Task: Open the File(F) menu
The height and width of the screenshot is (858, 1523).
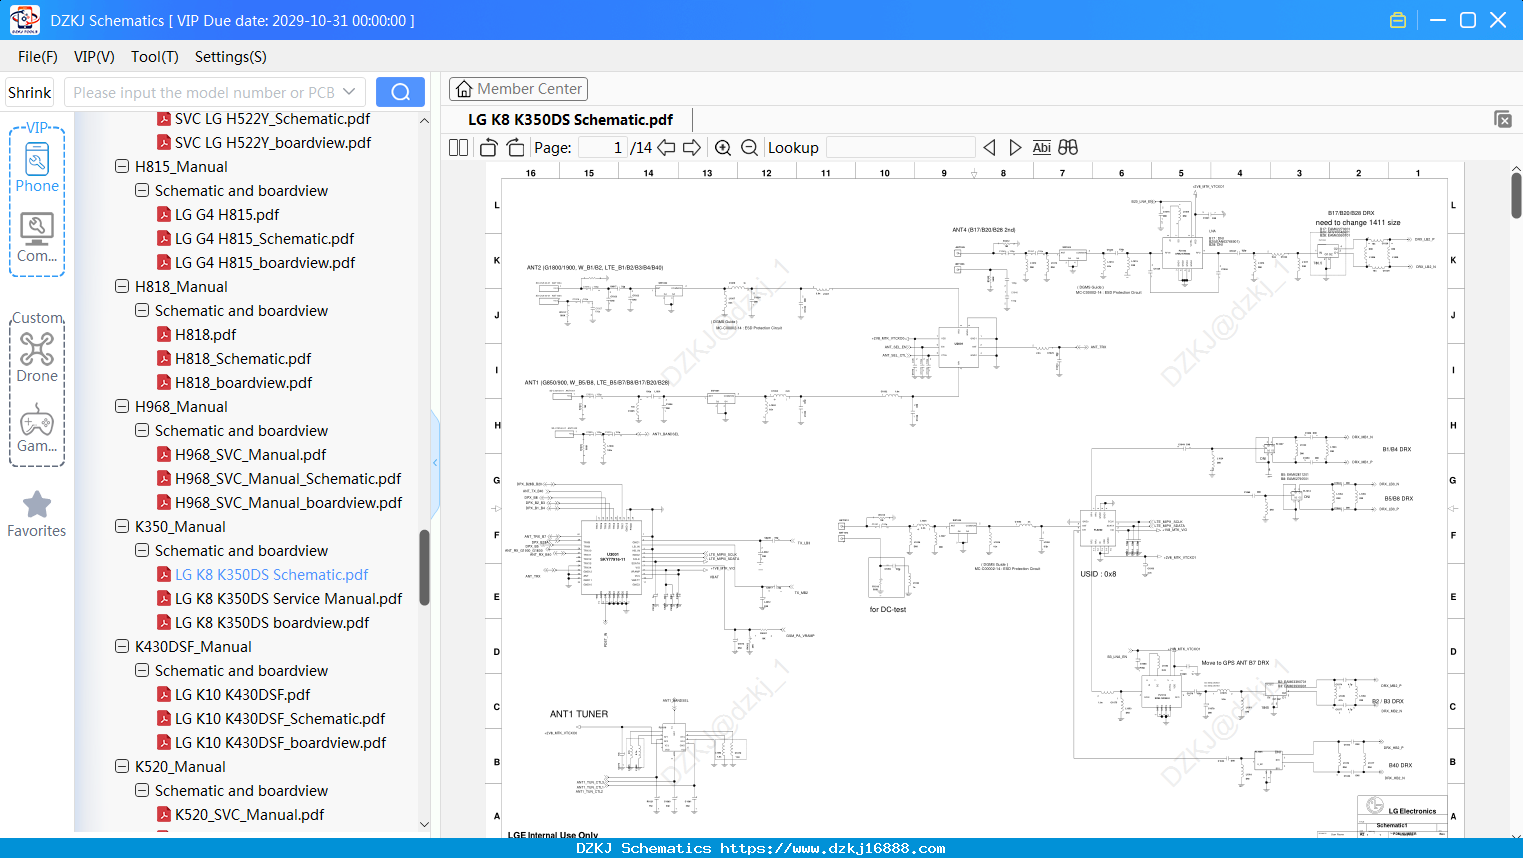Action: tap(37, 57)
